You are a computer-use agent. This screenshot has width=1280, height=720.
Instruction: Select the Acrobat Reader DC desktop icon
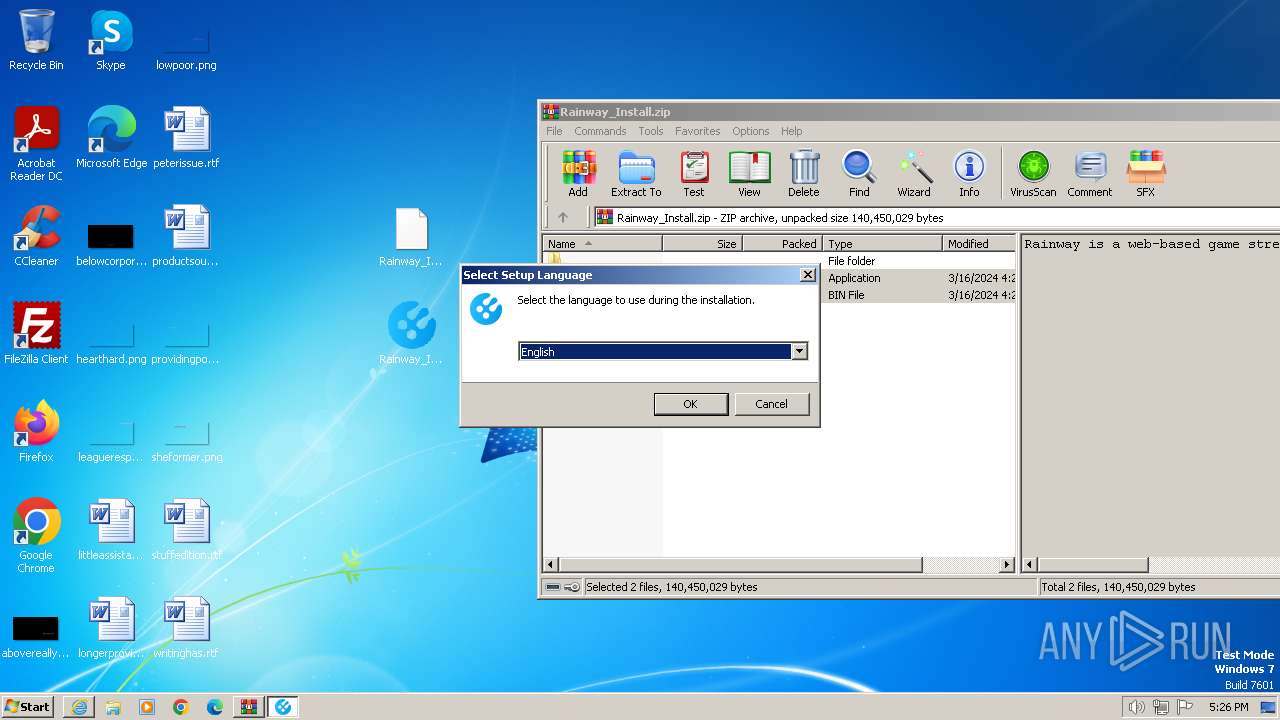click(36, 144)
